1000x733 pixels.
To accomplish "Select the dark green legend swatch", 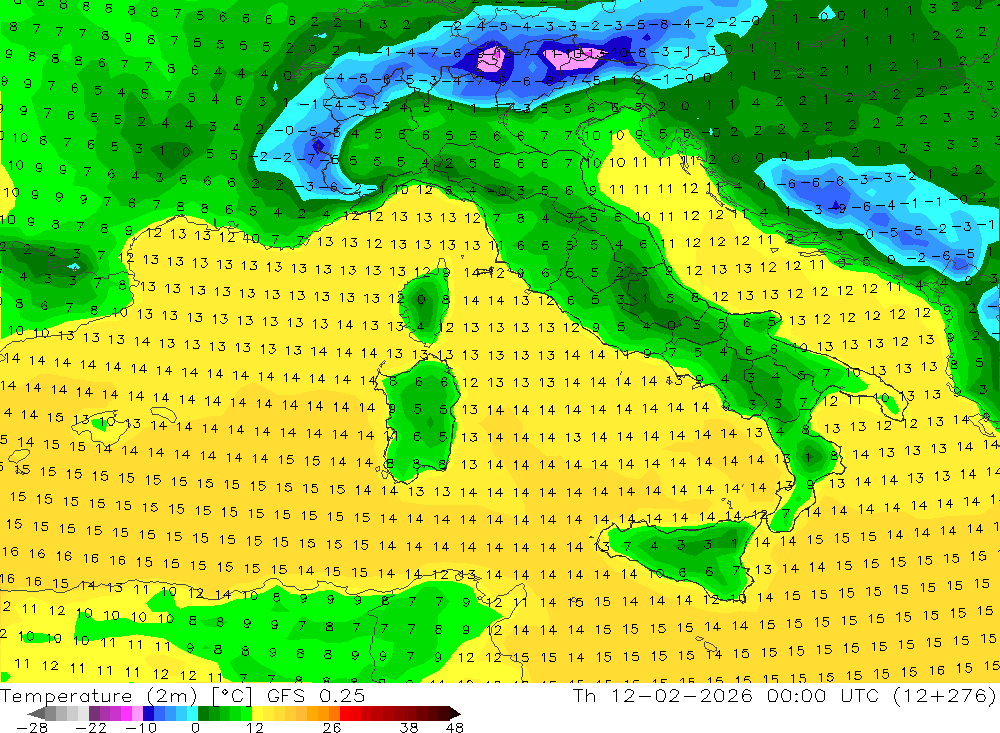I will tap(203, 713).
